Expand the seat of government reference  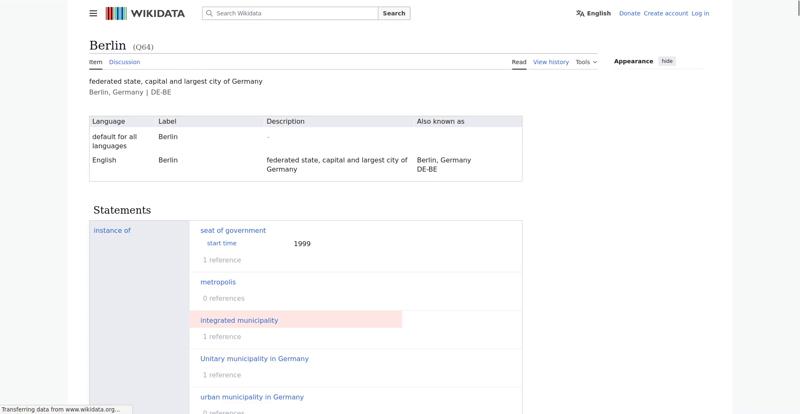click(x=222, y=260)
